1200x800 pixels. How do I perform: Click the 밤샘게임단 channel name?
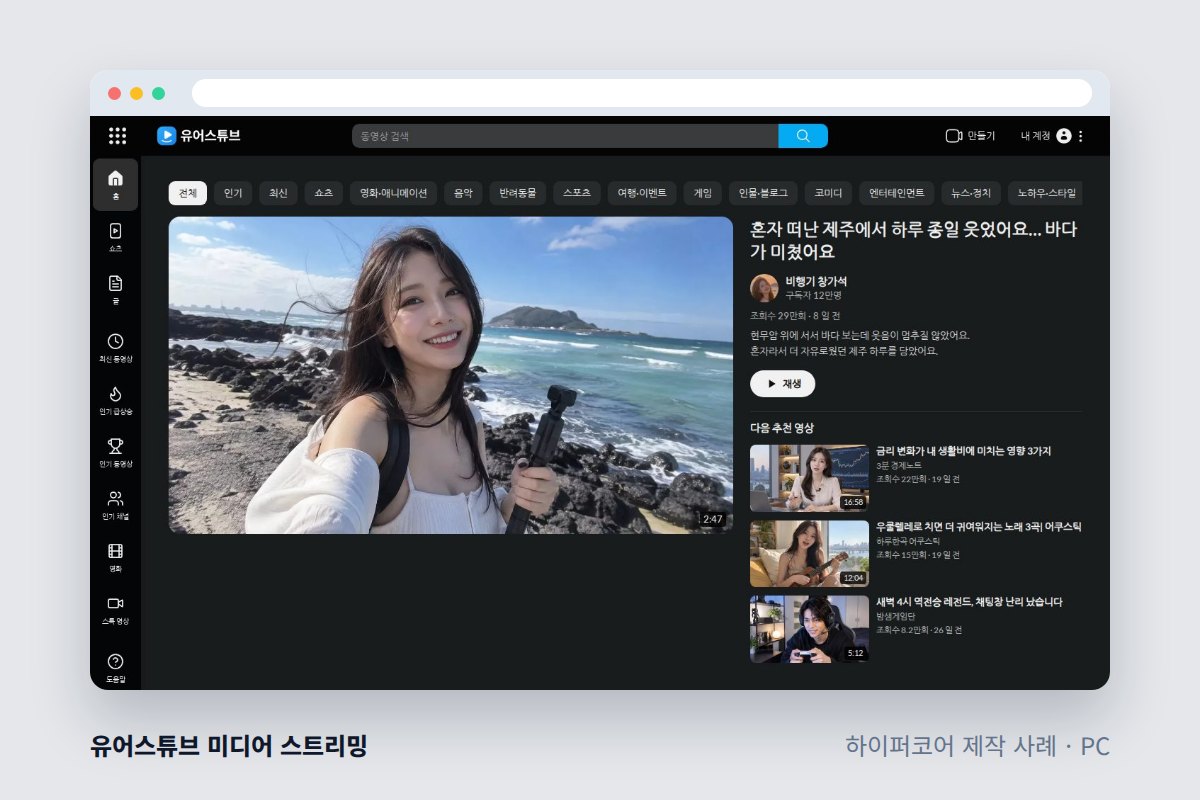pos(896,617)
